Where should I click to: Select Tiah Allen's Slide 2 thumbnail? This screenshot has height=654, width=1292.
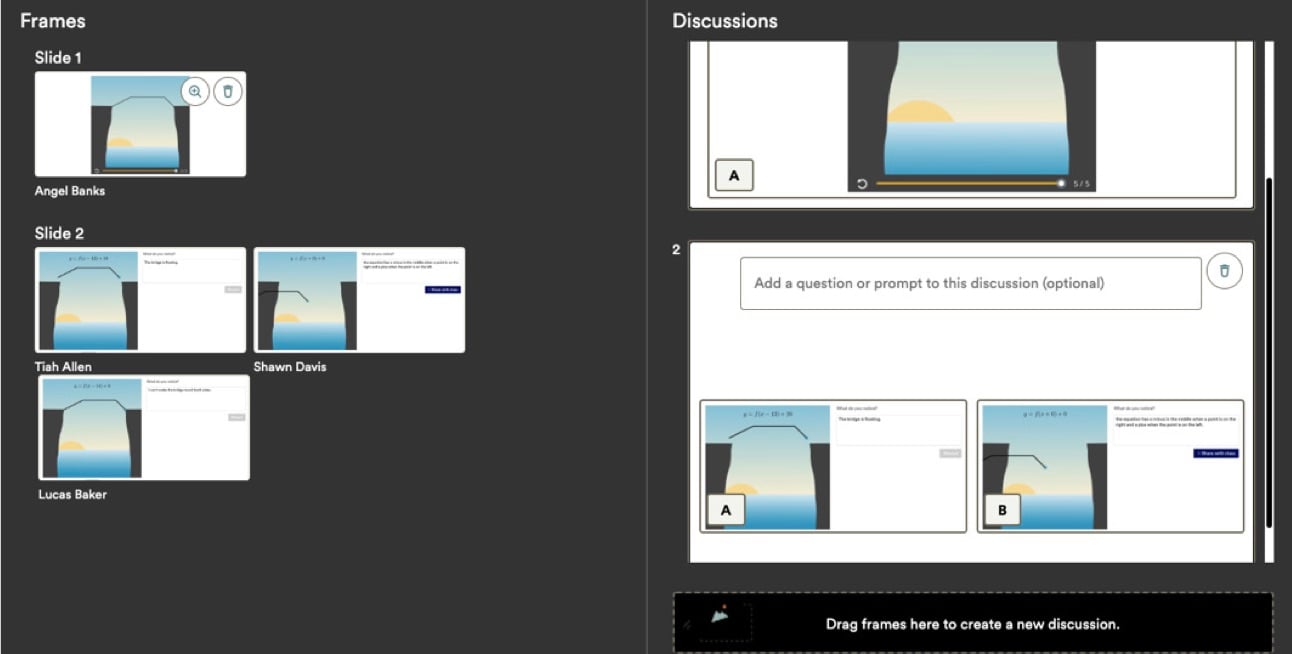coord(140,300)
